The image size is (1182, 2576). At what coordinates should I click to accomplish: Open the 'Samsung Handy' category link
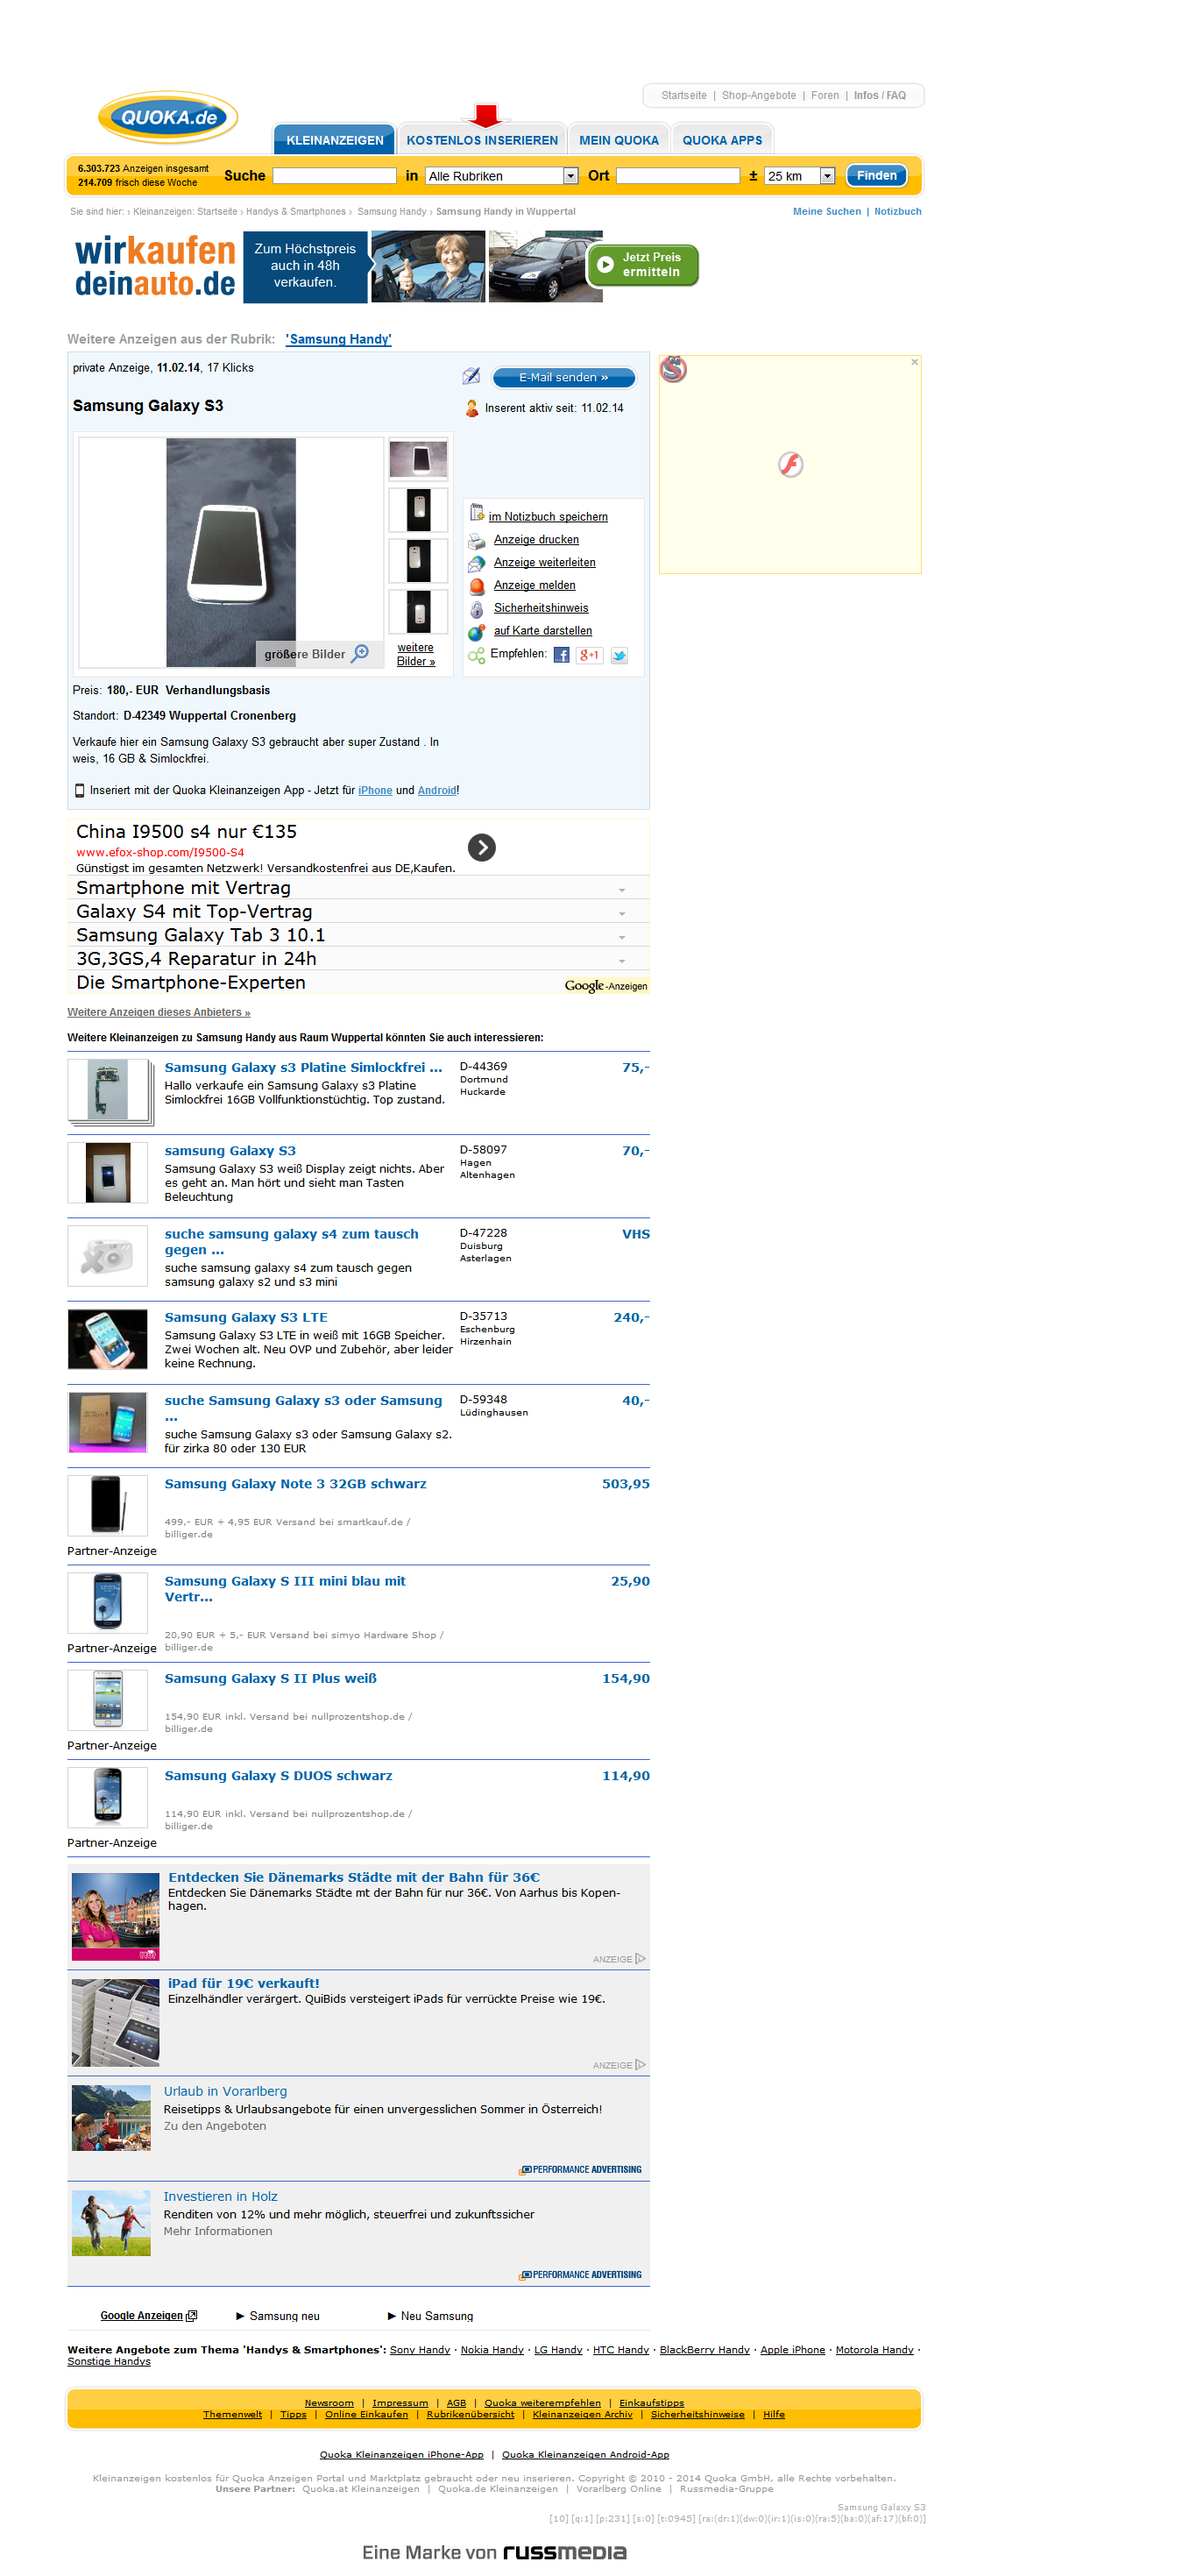[x=338, y=339]
